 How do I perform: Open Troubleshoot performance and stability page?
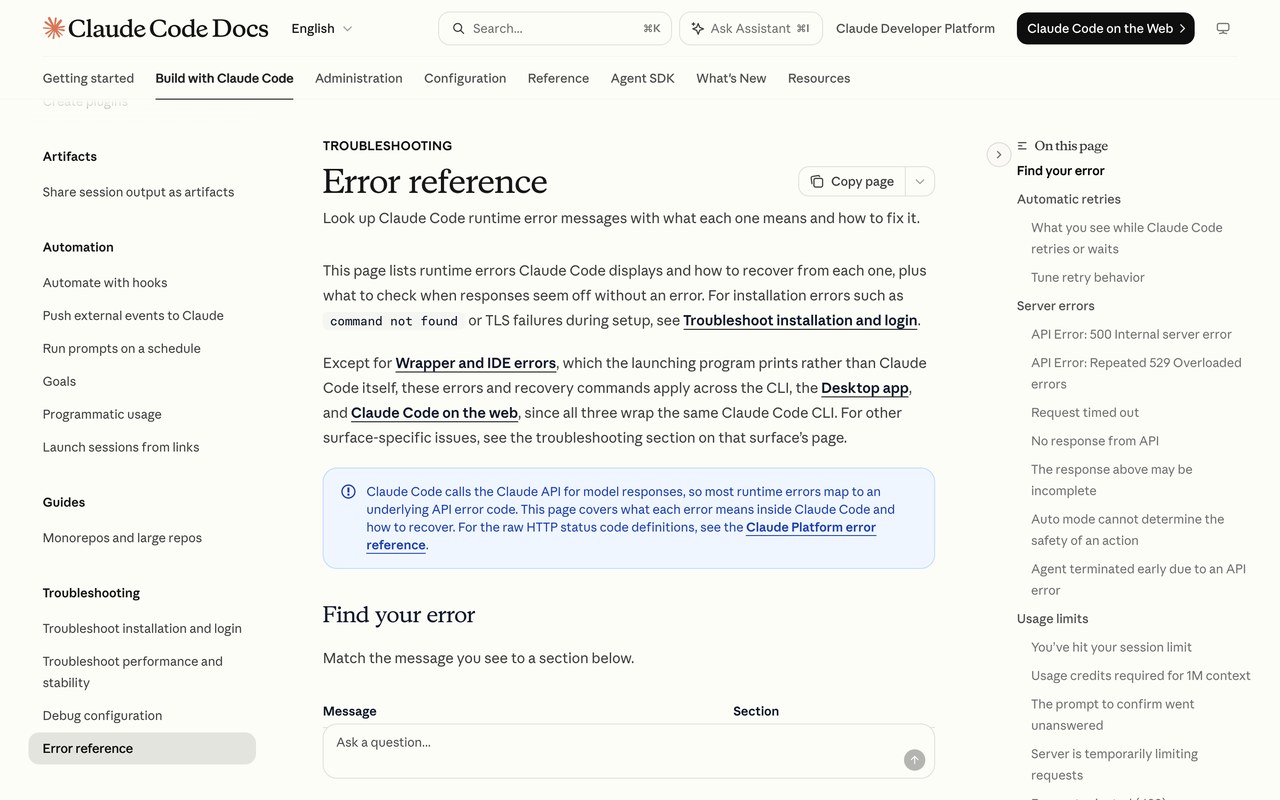coord(133,672)
